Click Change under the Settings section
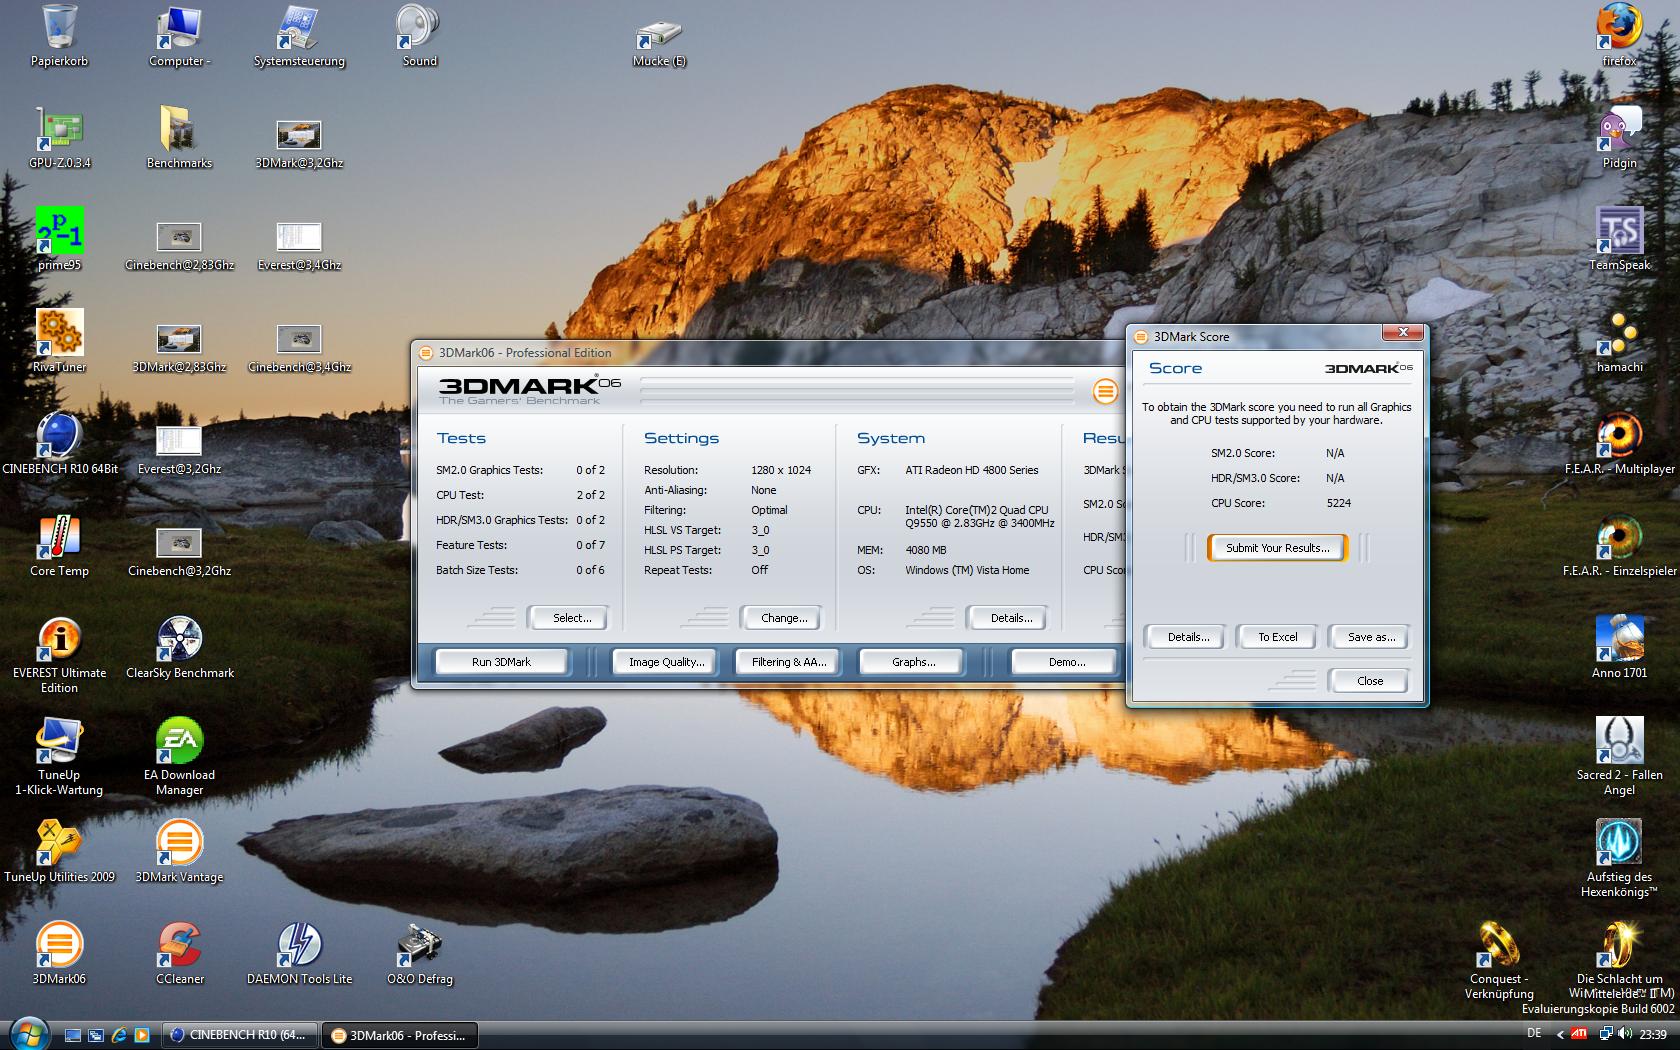The height and width of the screenshot is (1050, 1680). [x=783, y=618]
